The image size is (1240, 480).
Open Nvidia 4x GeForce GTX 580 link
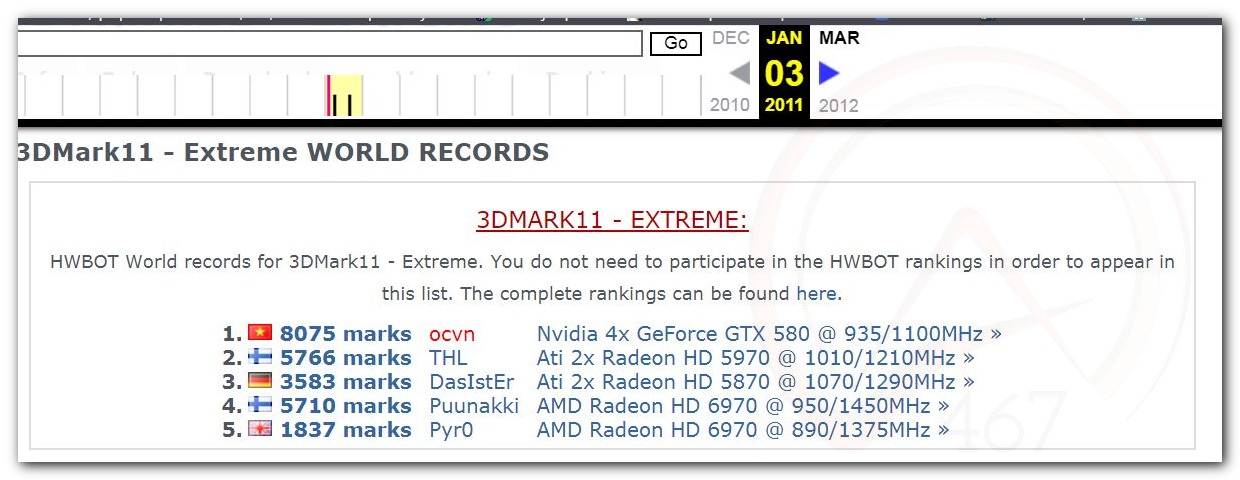[x=769, y=334]
